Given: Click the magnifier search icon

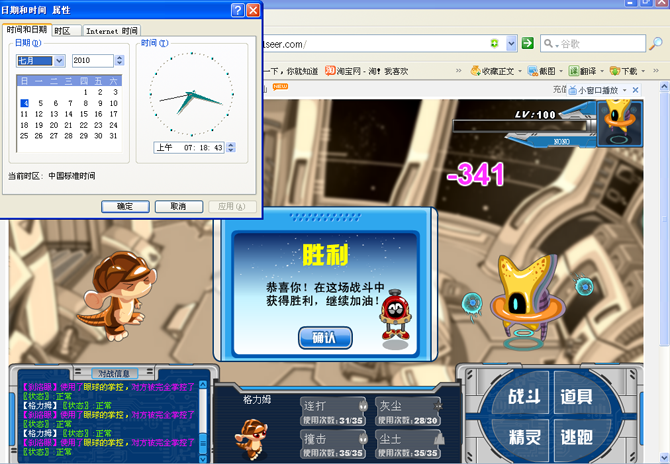Looking at the screenshot, I should (656, 44).
